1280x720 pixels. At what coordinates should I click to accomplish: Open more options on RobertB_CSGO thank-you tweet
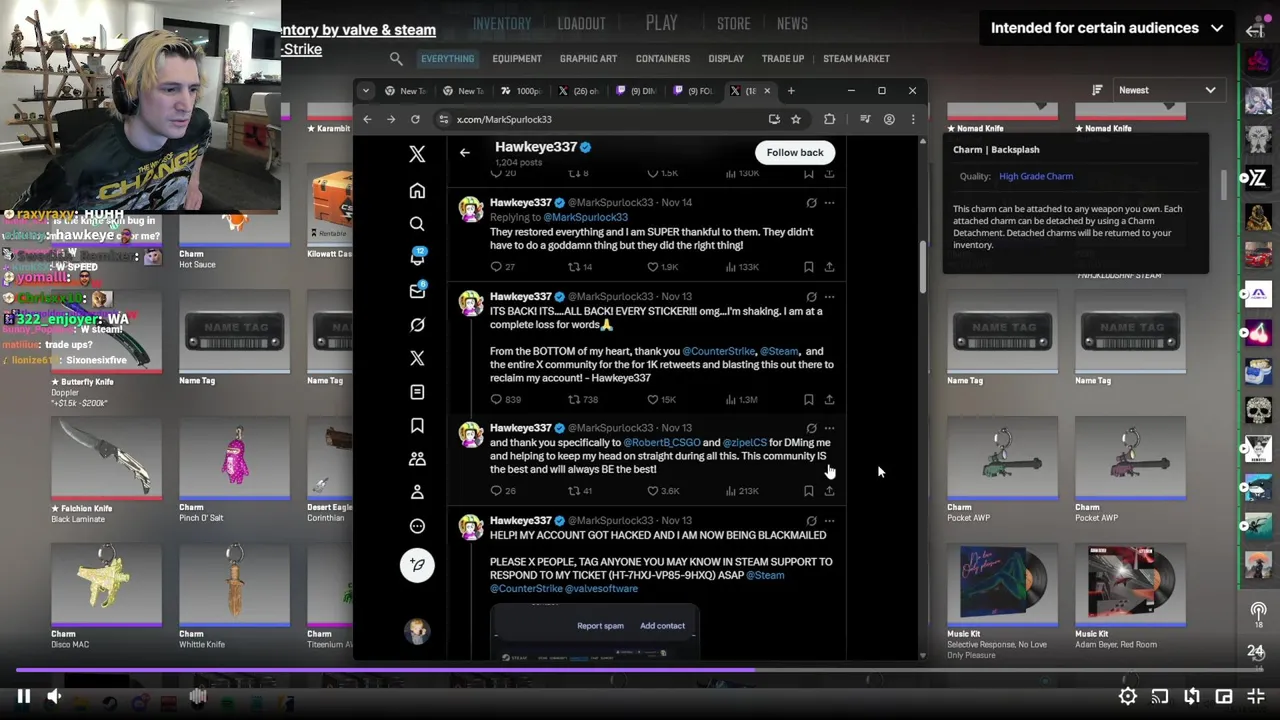[x=829, y=428]
